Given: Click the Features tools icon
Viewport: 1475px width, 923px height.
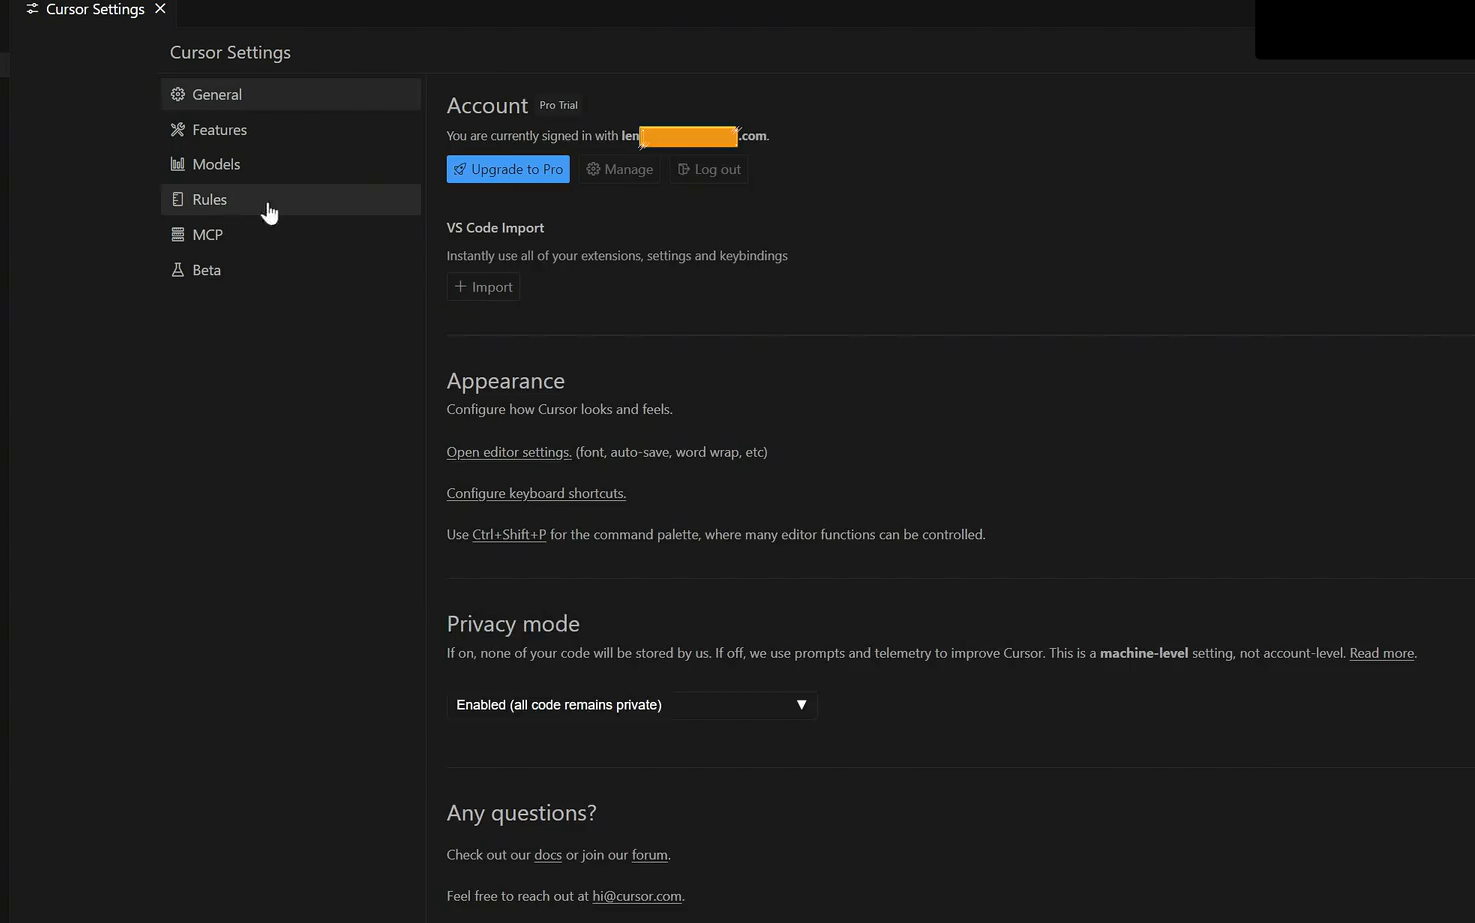Looking at the screenshot, I should [x=178, y=130].
